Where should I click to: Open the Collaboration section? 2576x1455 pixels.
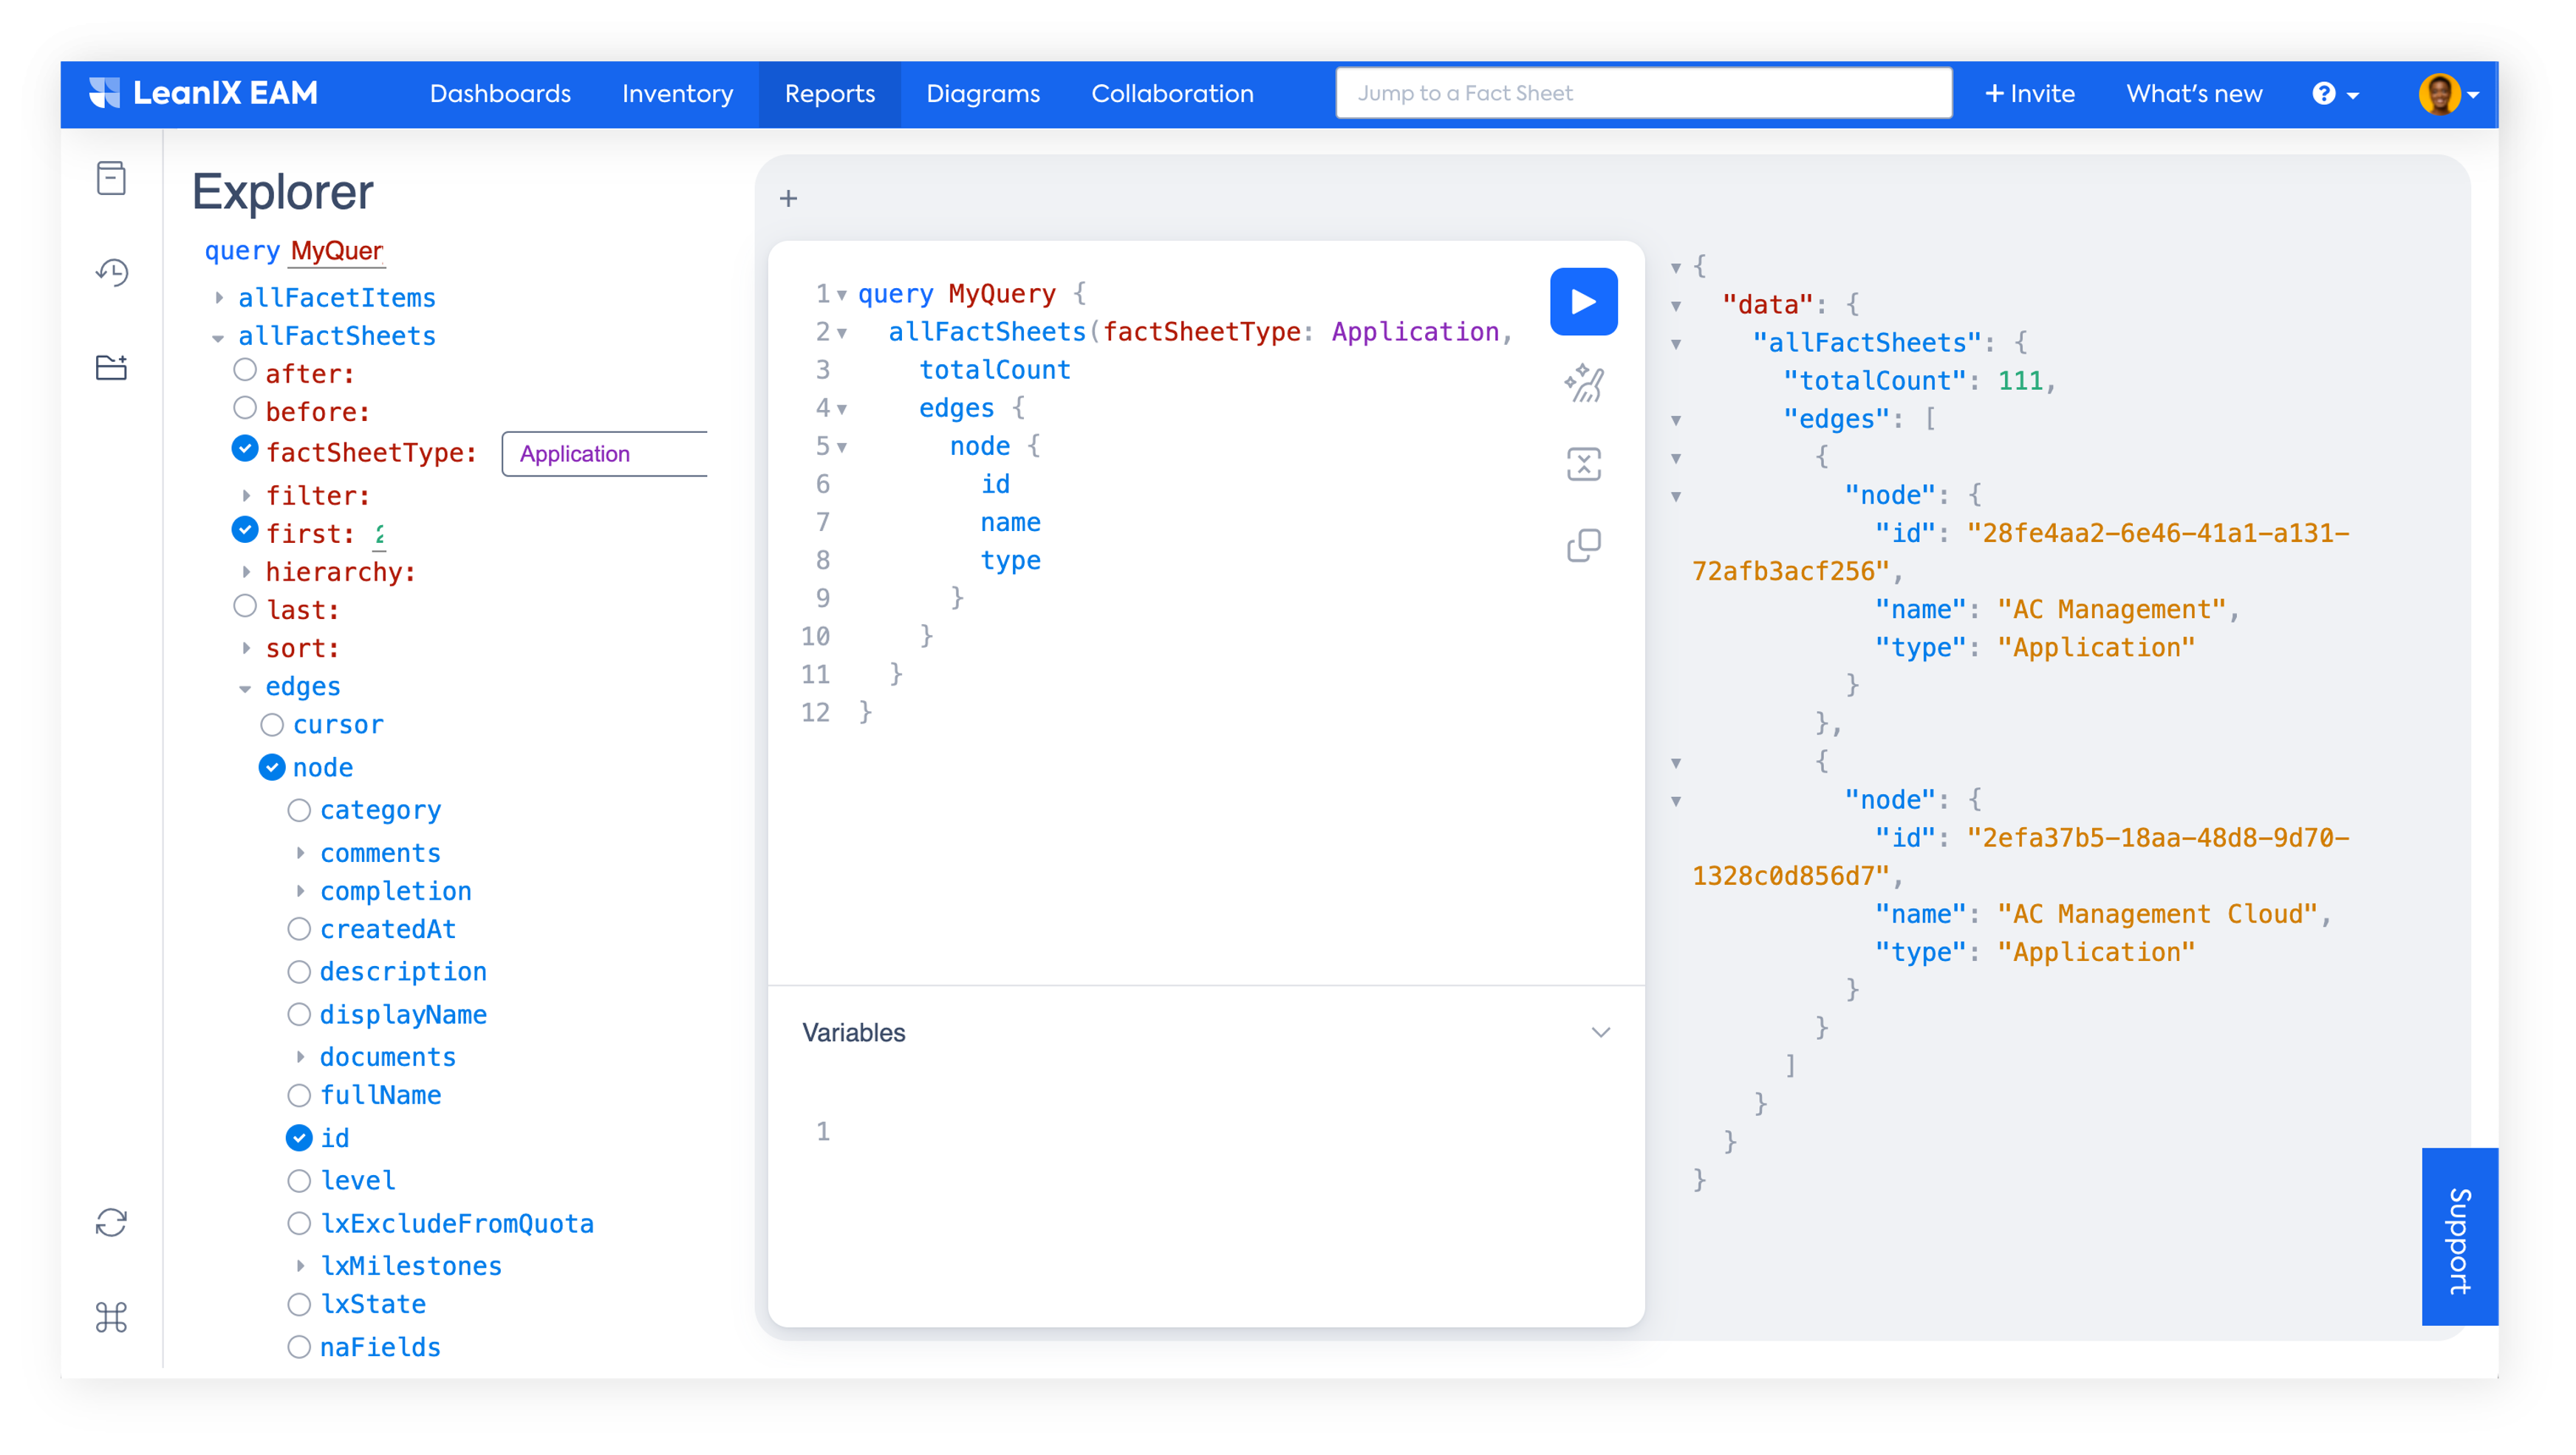[x=1172, y=93]
